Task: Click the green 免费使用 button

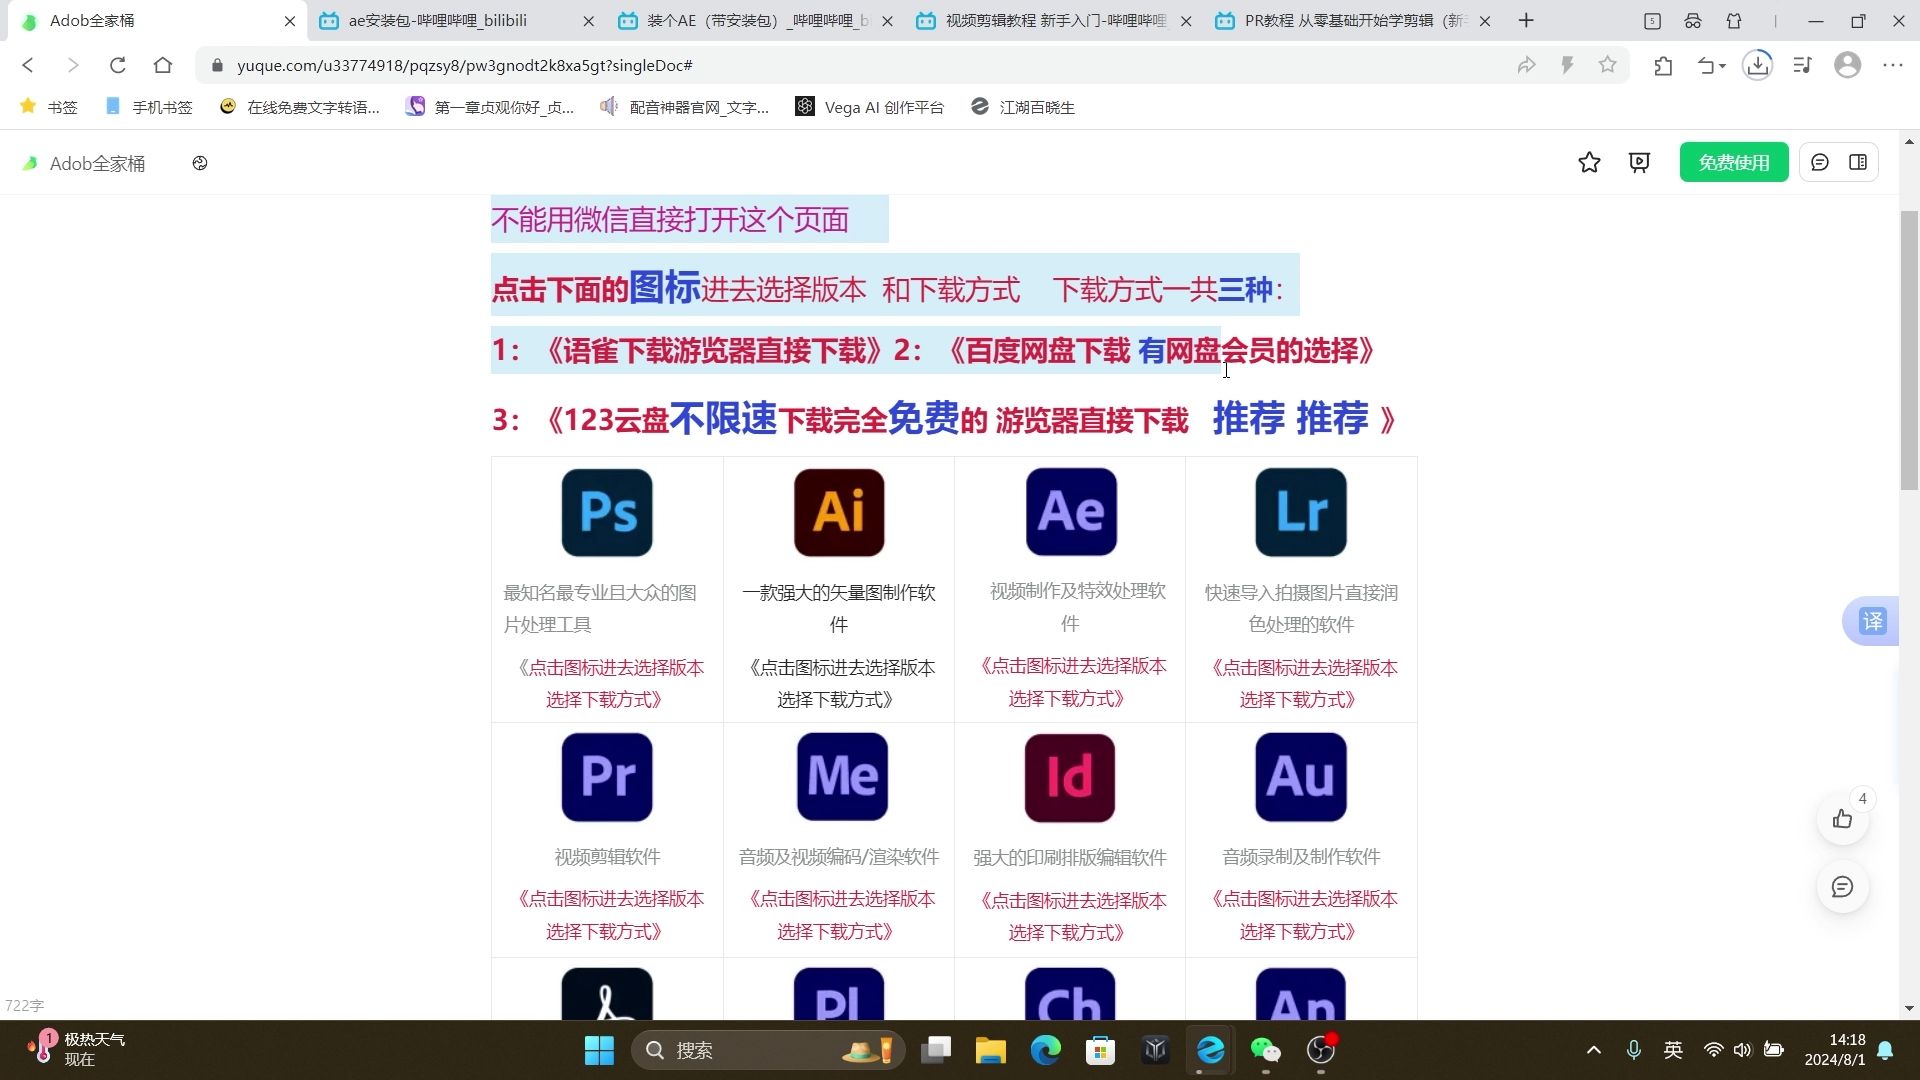Action: (1734, 162)
